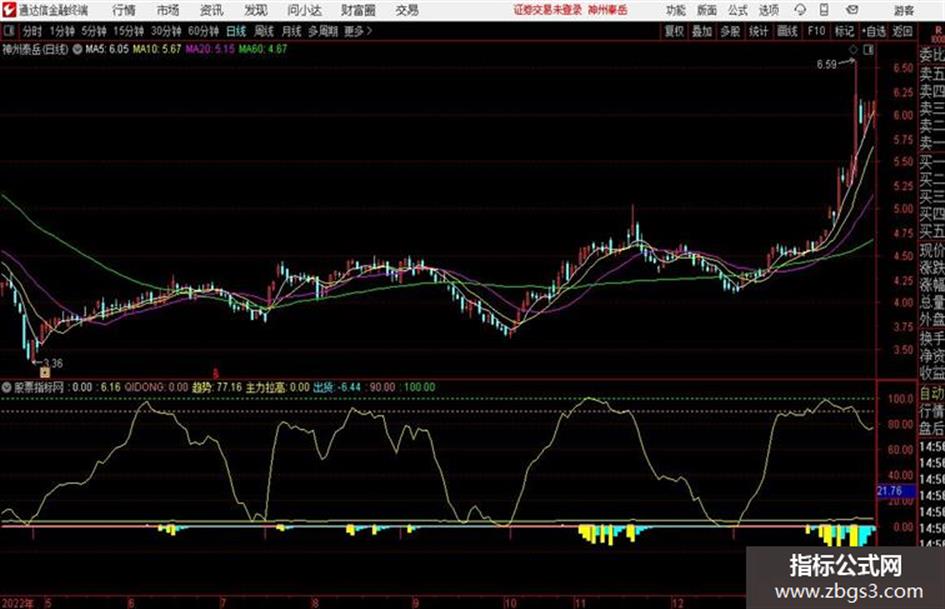Open the 交易 menu
This screenshot has height=609, width=945.
(x=407, y=10)
